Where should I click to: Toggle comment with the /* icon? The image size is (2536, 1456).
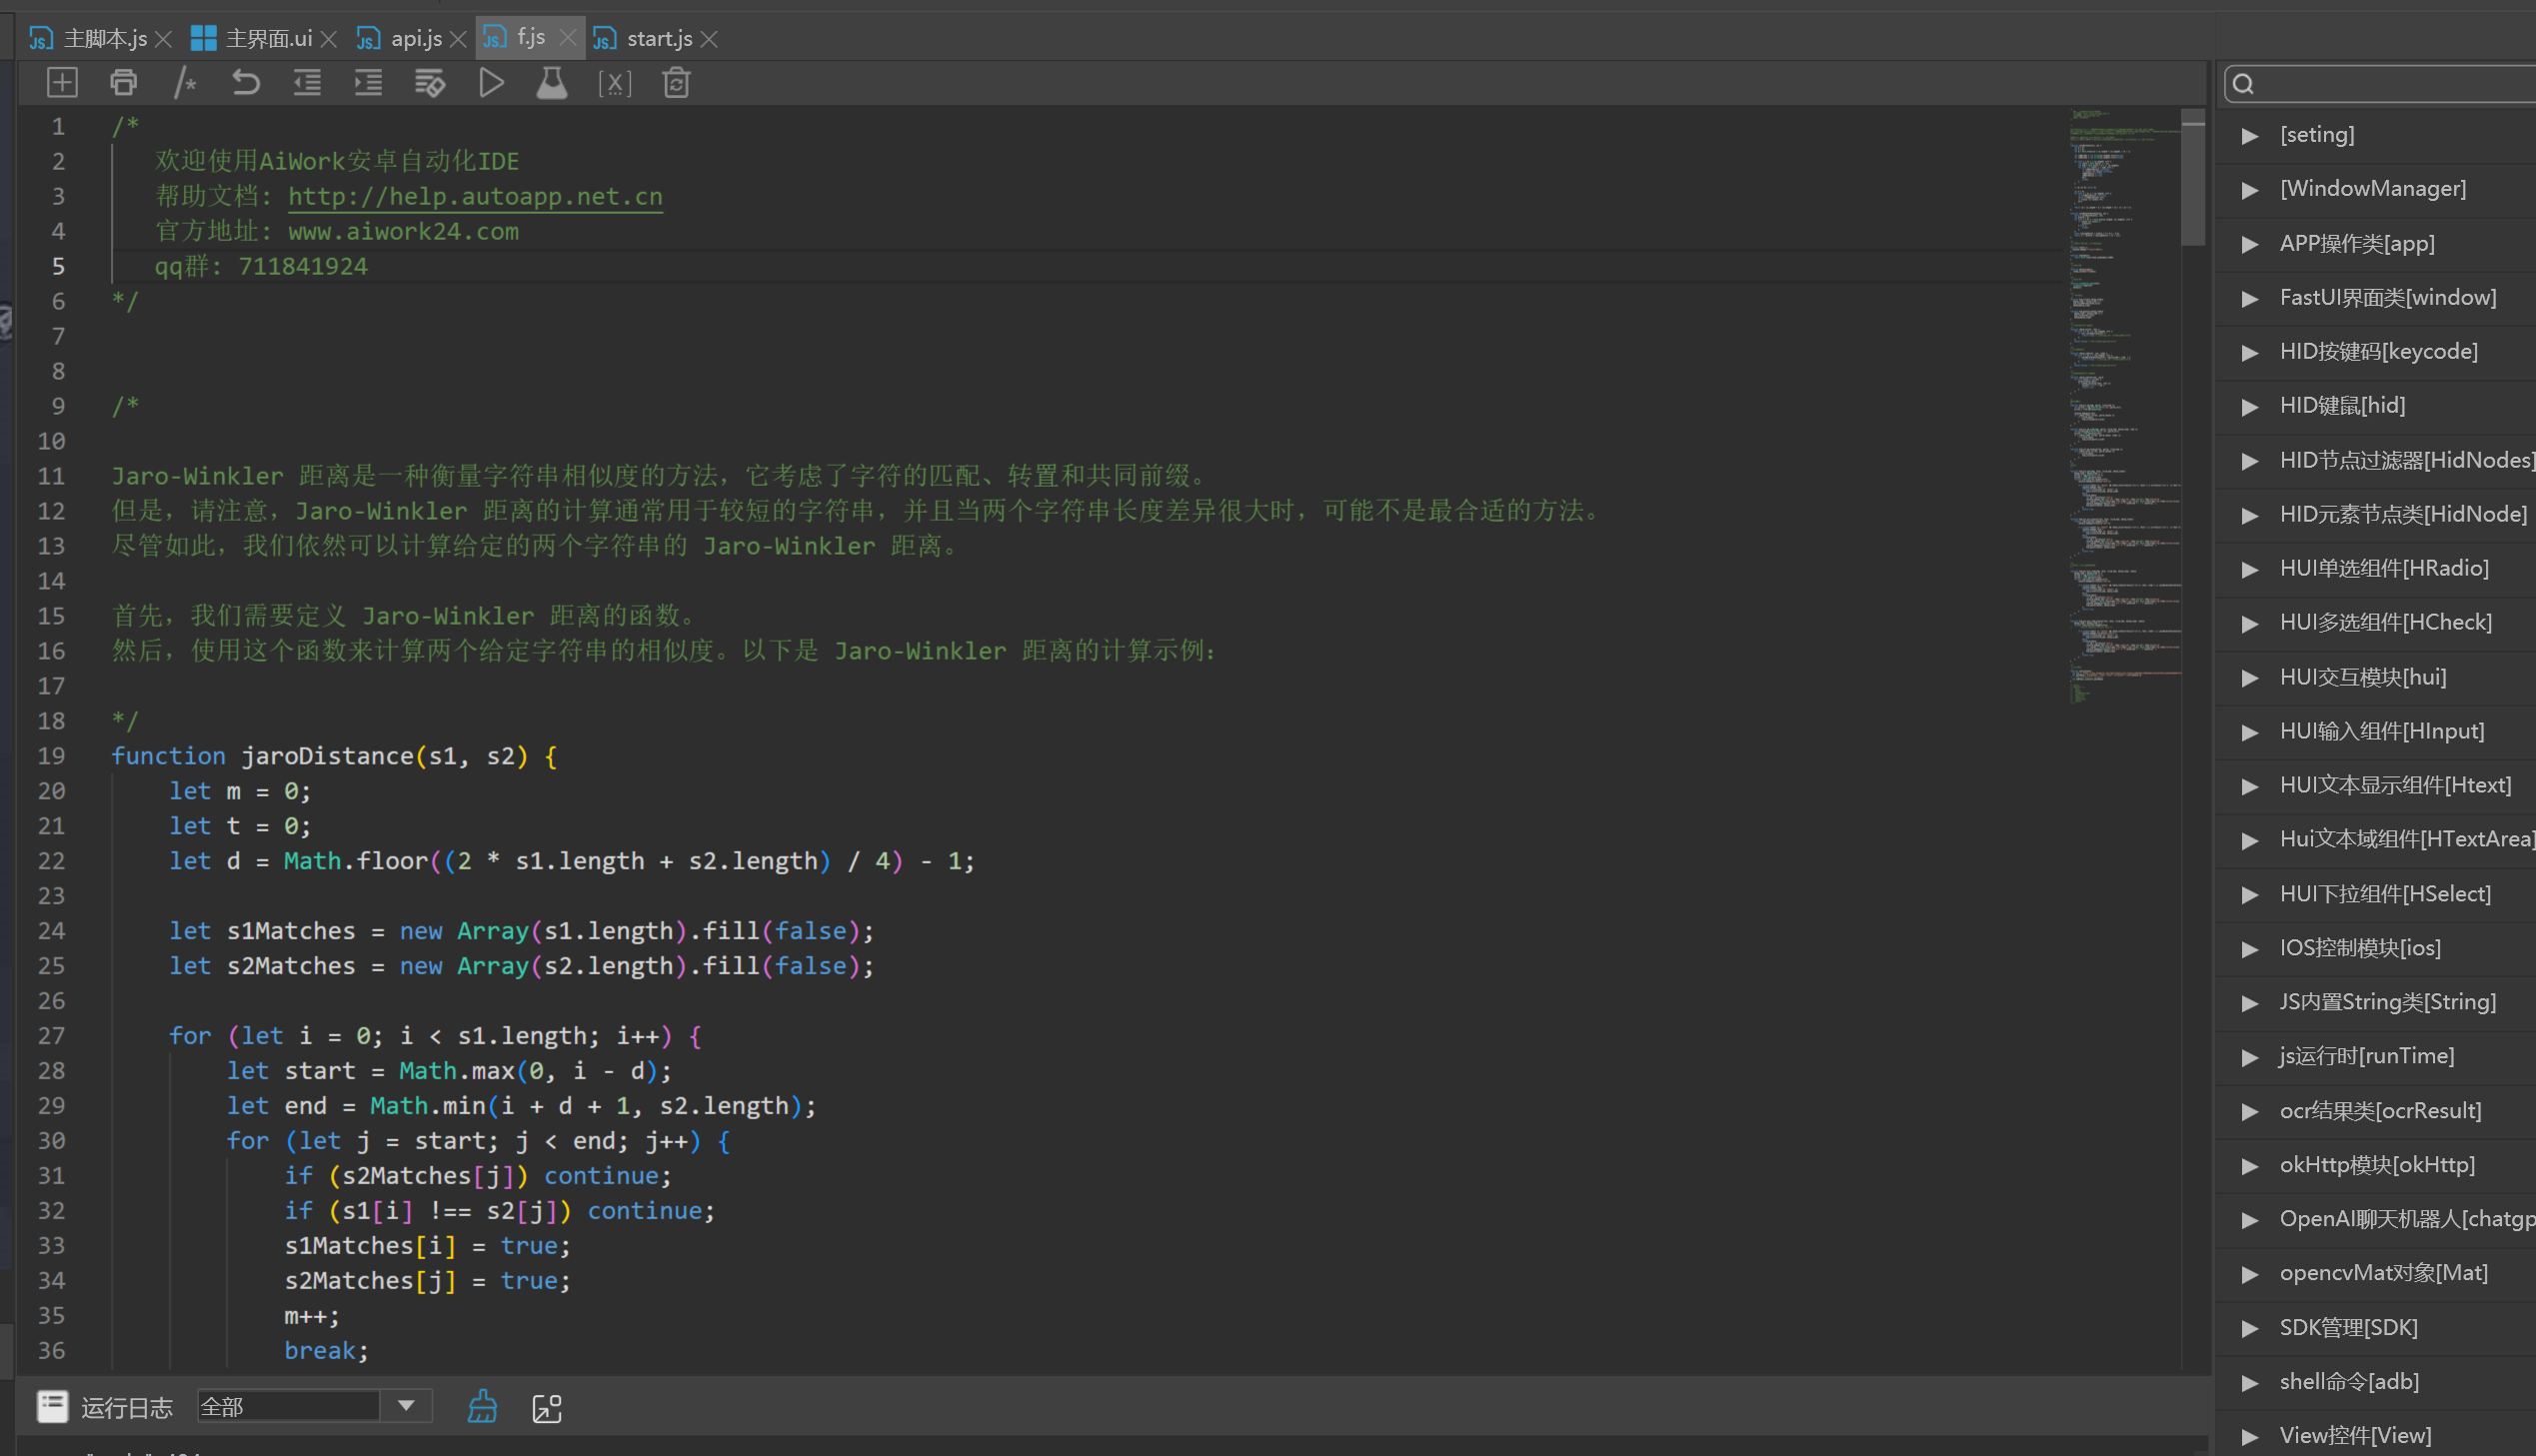(x=185, y=83)
